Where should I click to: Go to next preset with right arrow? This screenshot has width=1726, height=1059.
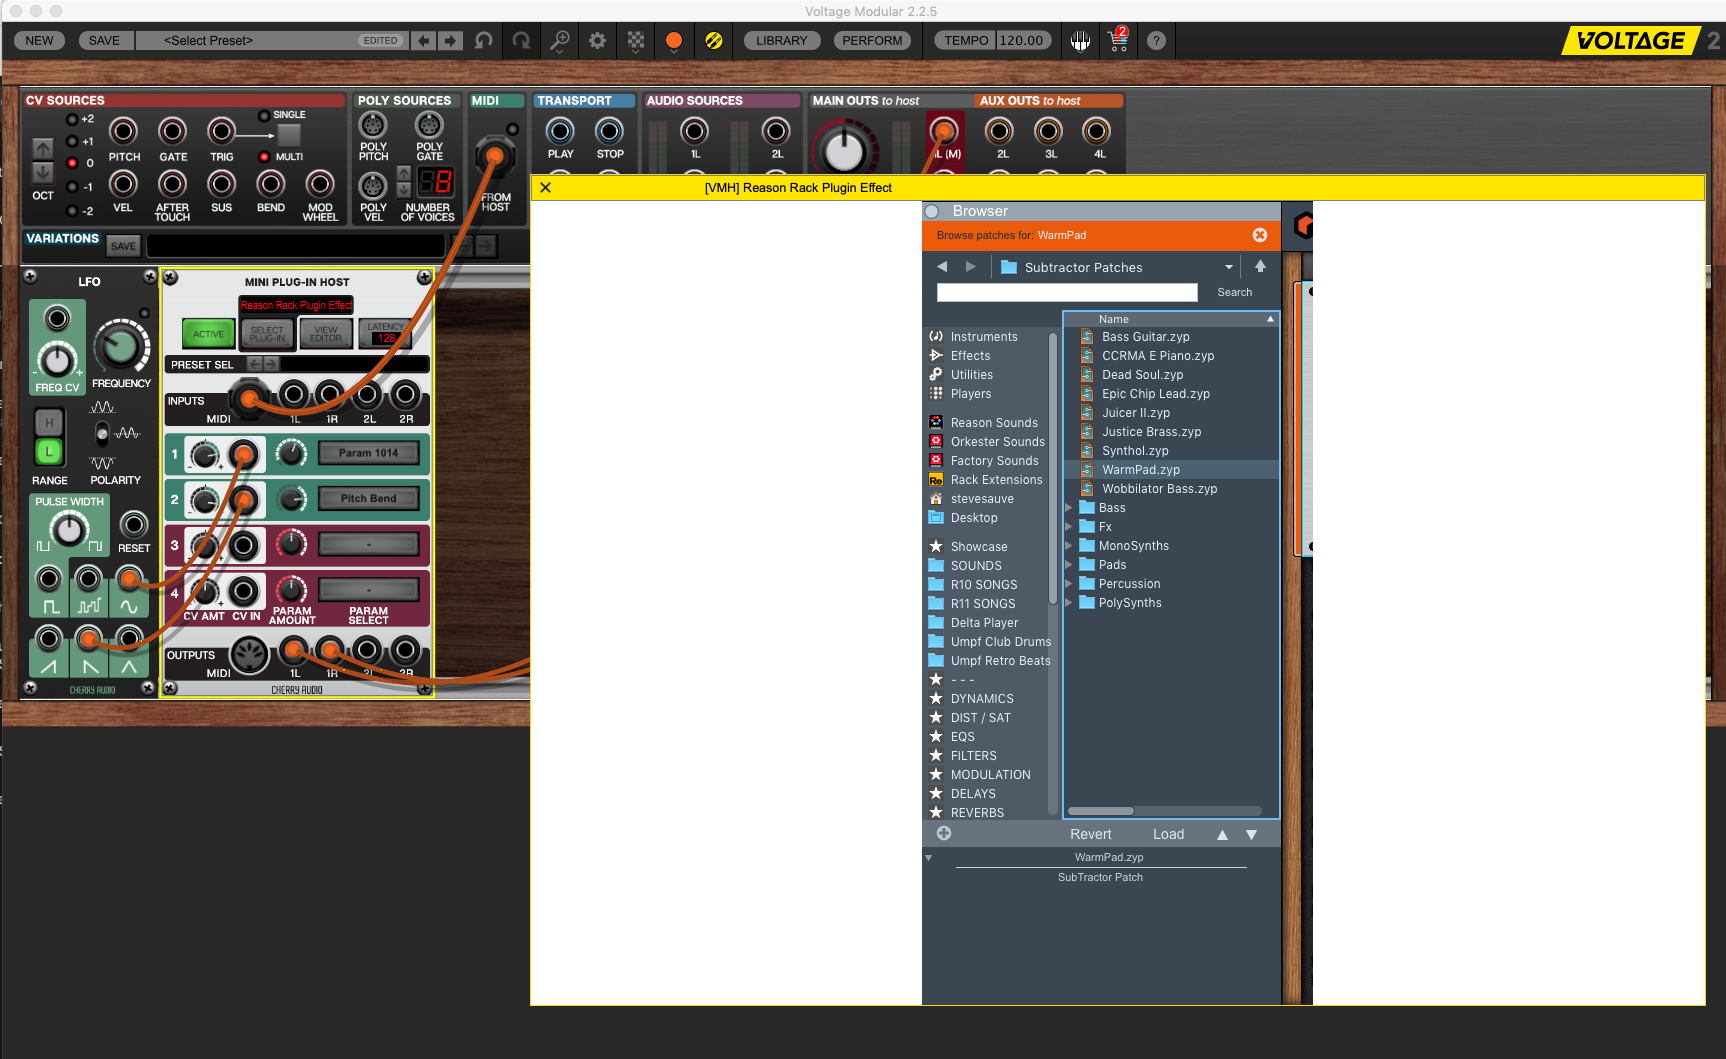(x=450, y=41)
